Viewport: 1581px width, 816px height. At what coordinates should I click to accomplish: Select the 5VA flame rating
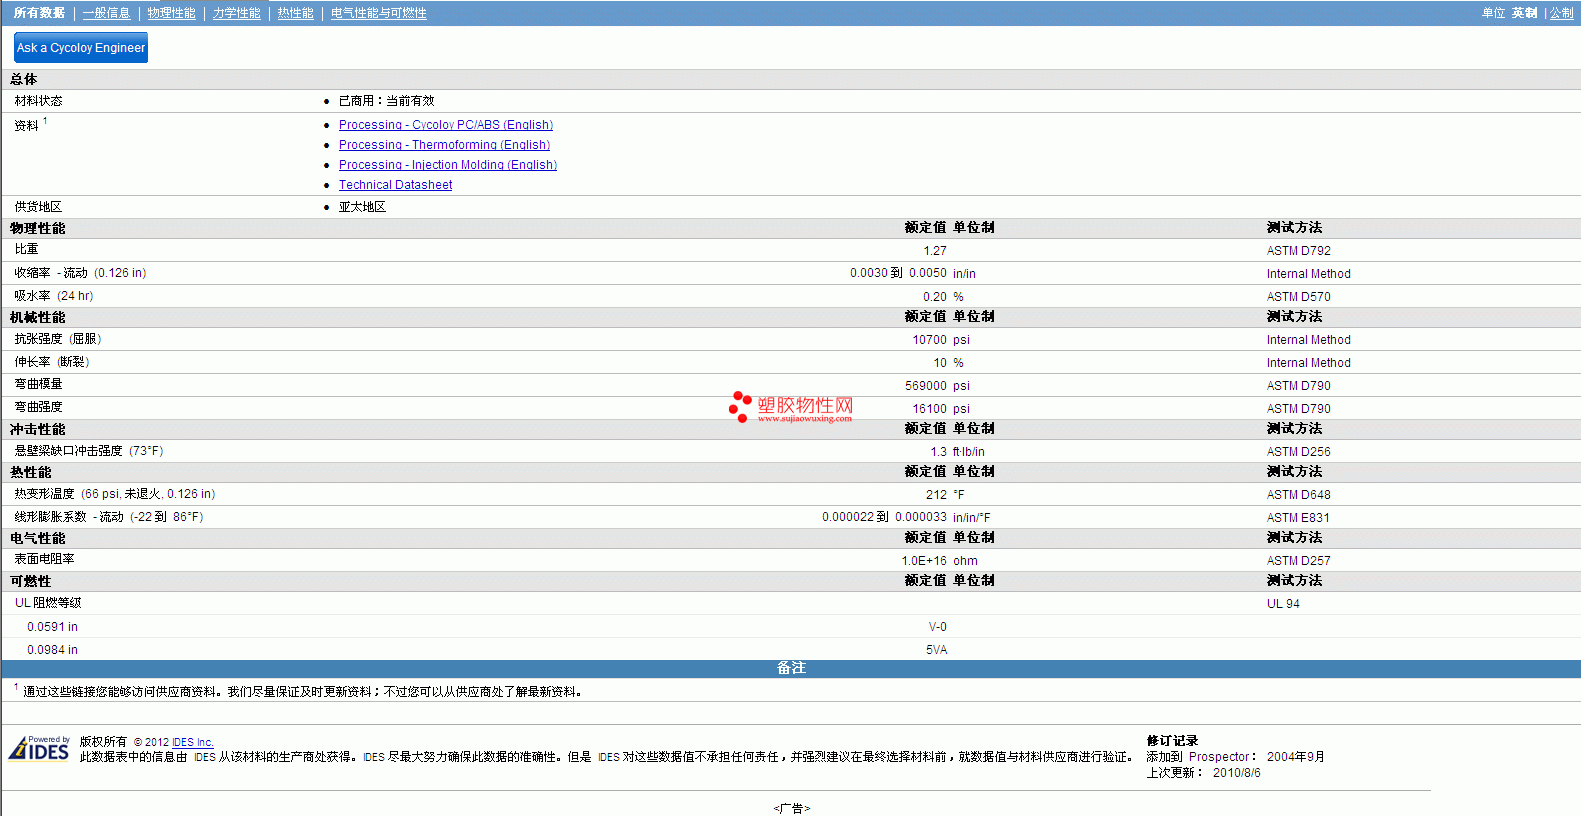coord(936,650)
